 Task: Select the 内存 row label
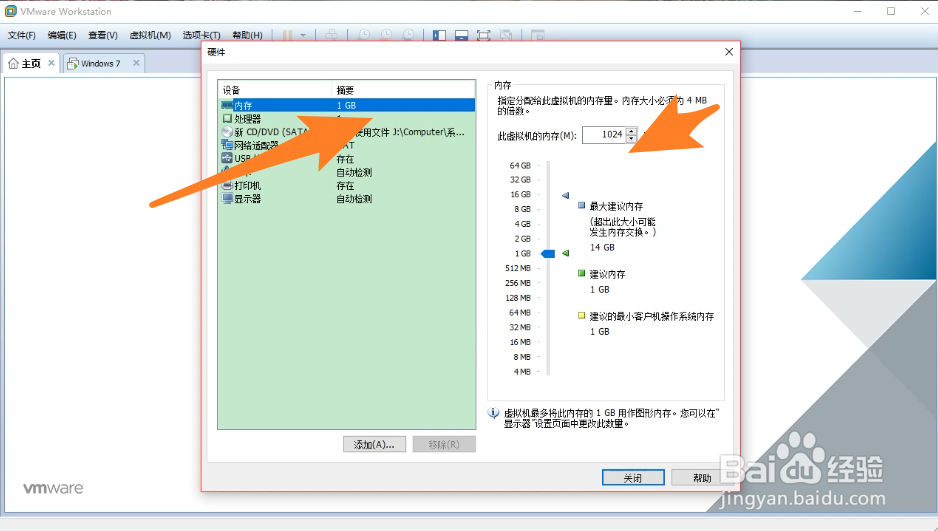point(243,105)
